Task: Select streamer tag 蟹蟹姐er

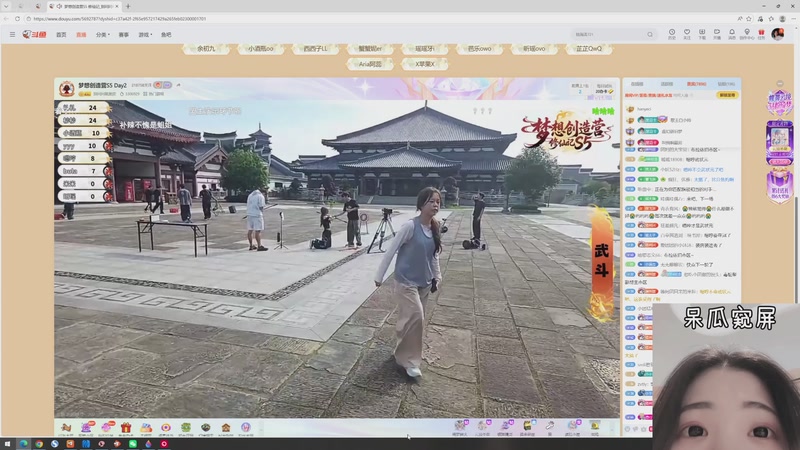Action: 370,49
